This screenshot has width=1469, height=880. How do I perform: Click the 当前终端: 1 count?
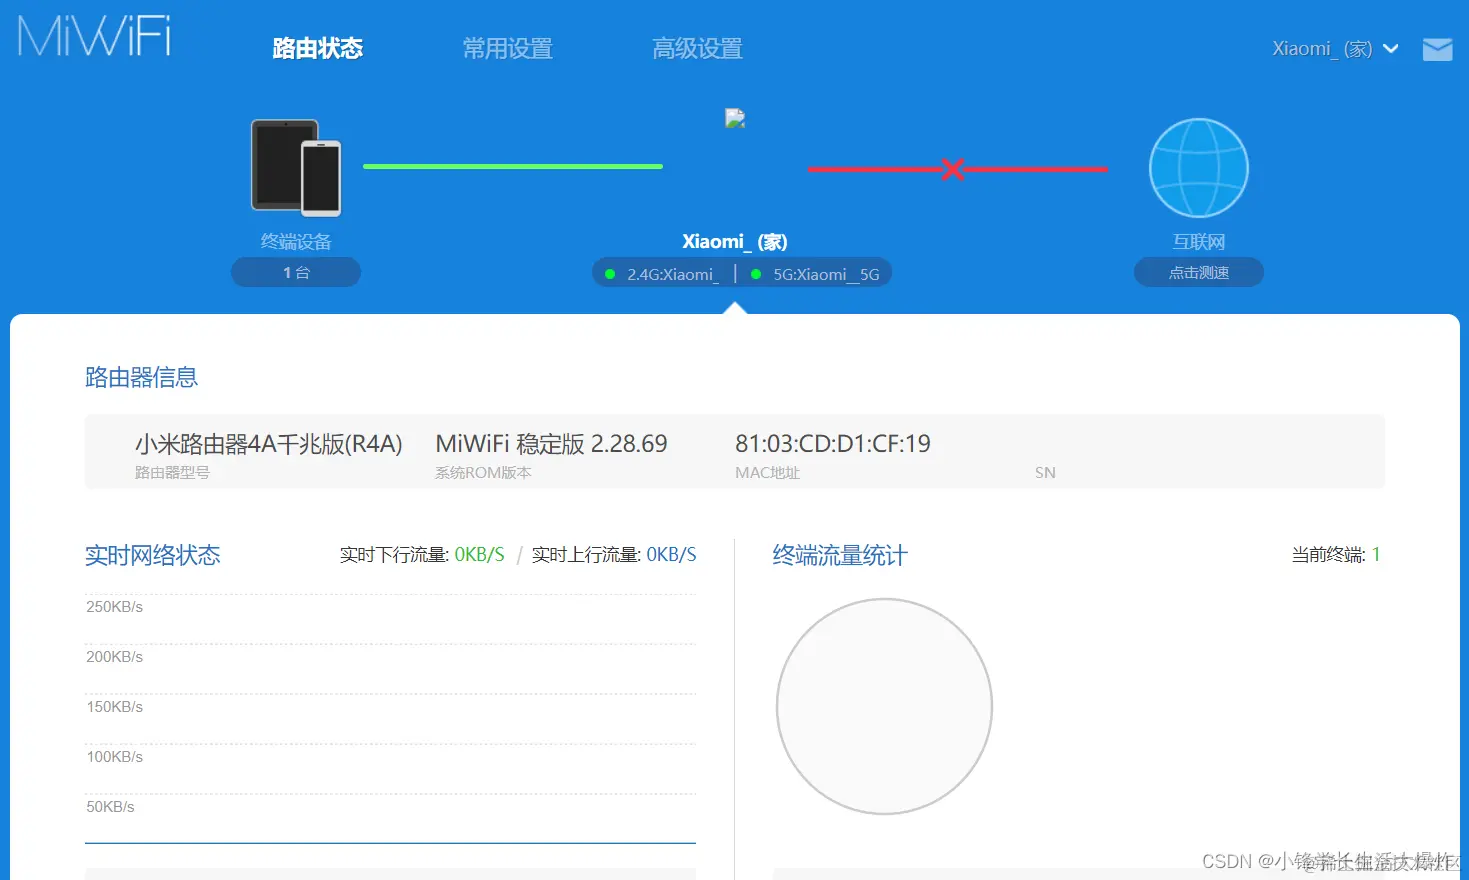(1336, 554)
